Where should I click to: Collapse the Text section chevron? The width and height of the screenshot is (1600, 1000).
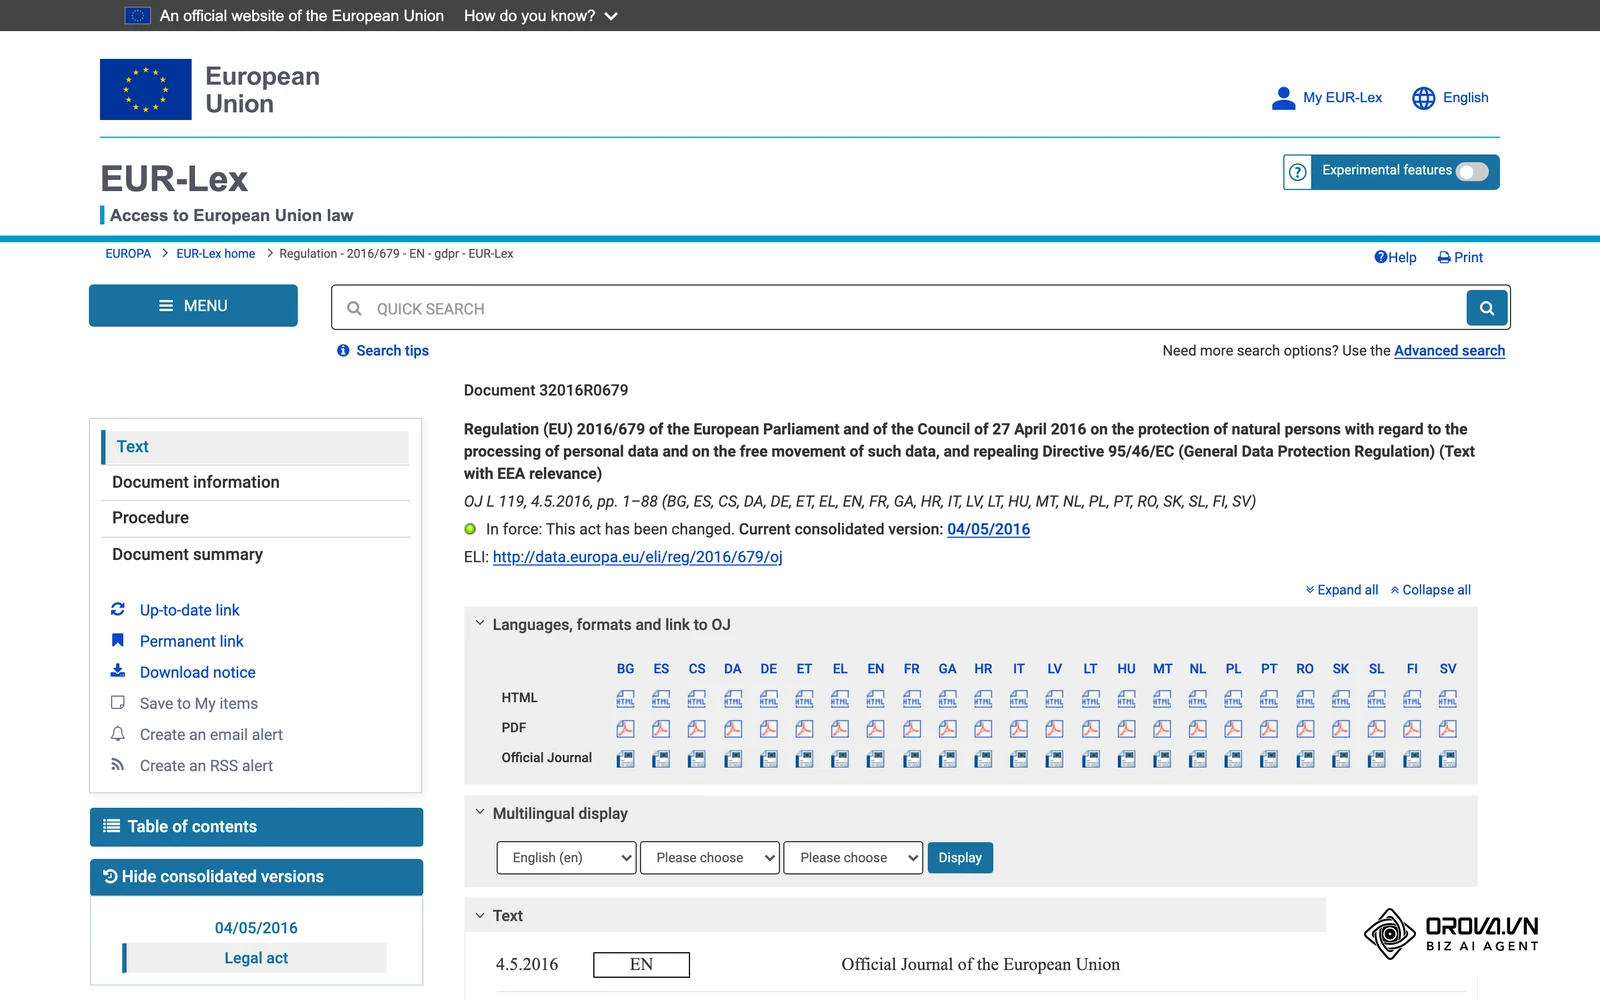click(480, 915)
